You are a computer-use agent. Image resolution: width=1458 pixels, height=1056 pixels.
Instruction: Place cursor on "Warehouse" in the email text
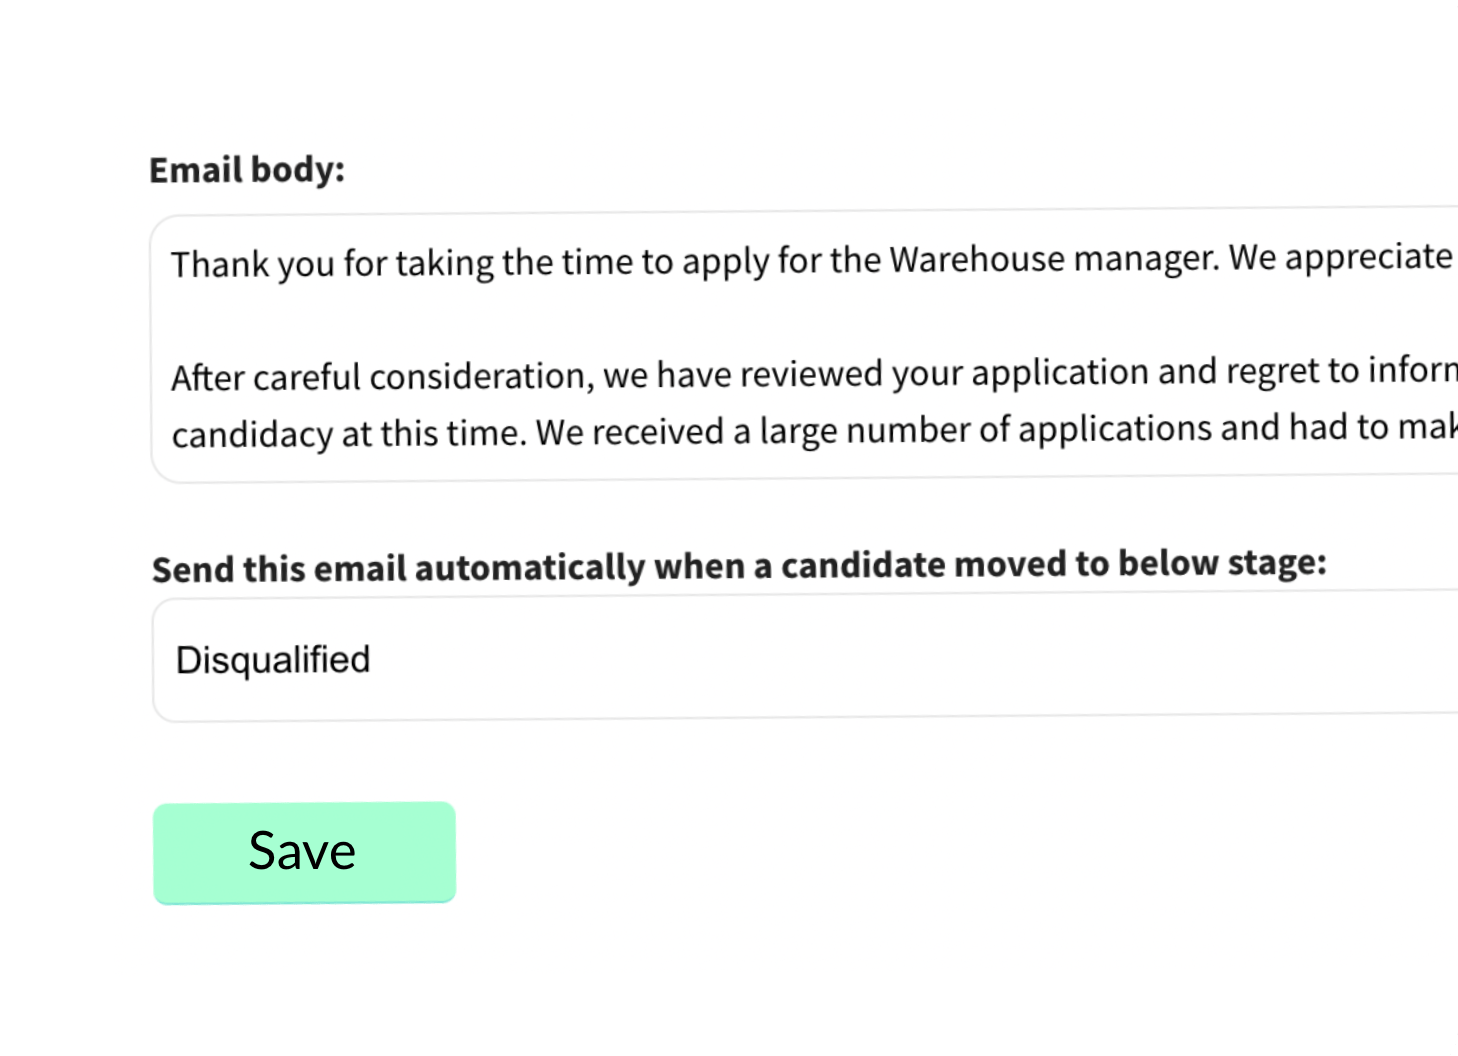click(977, 260)
